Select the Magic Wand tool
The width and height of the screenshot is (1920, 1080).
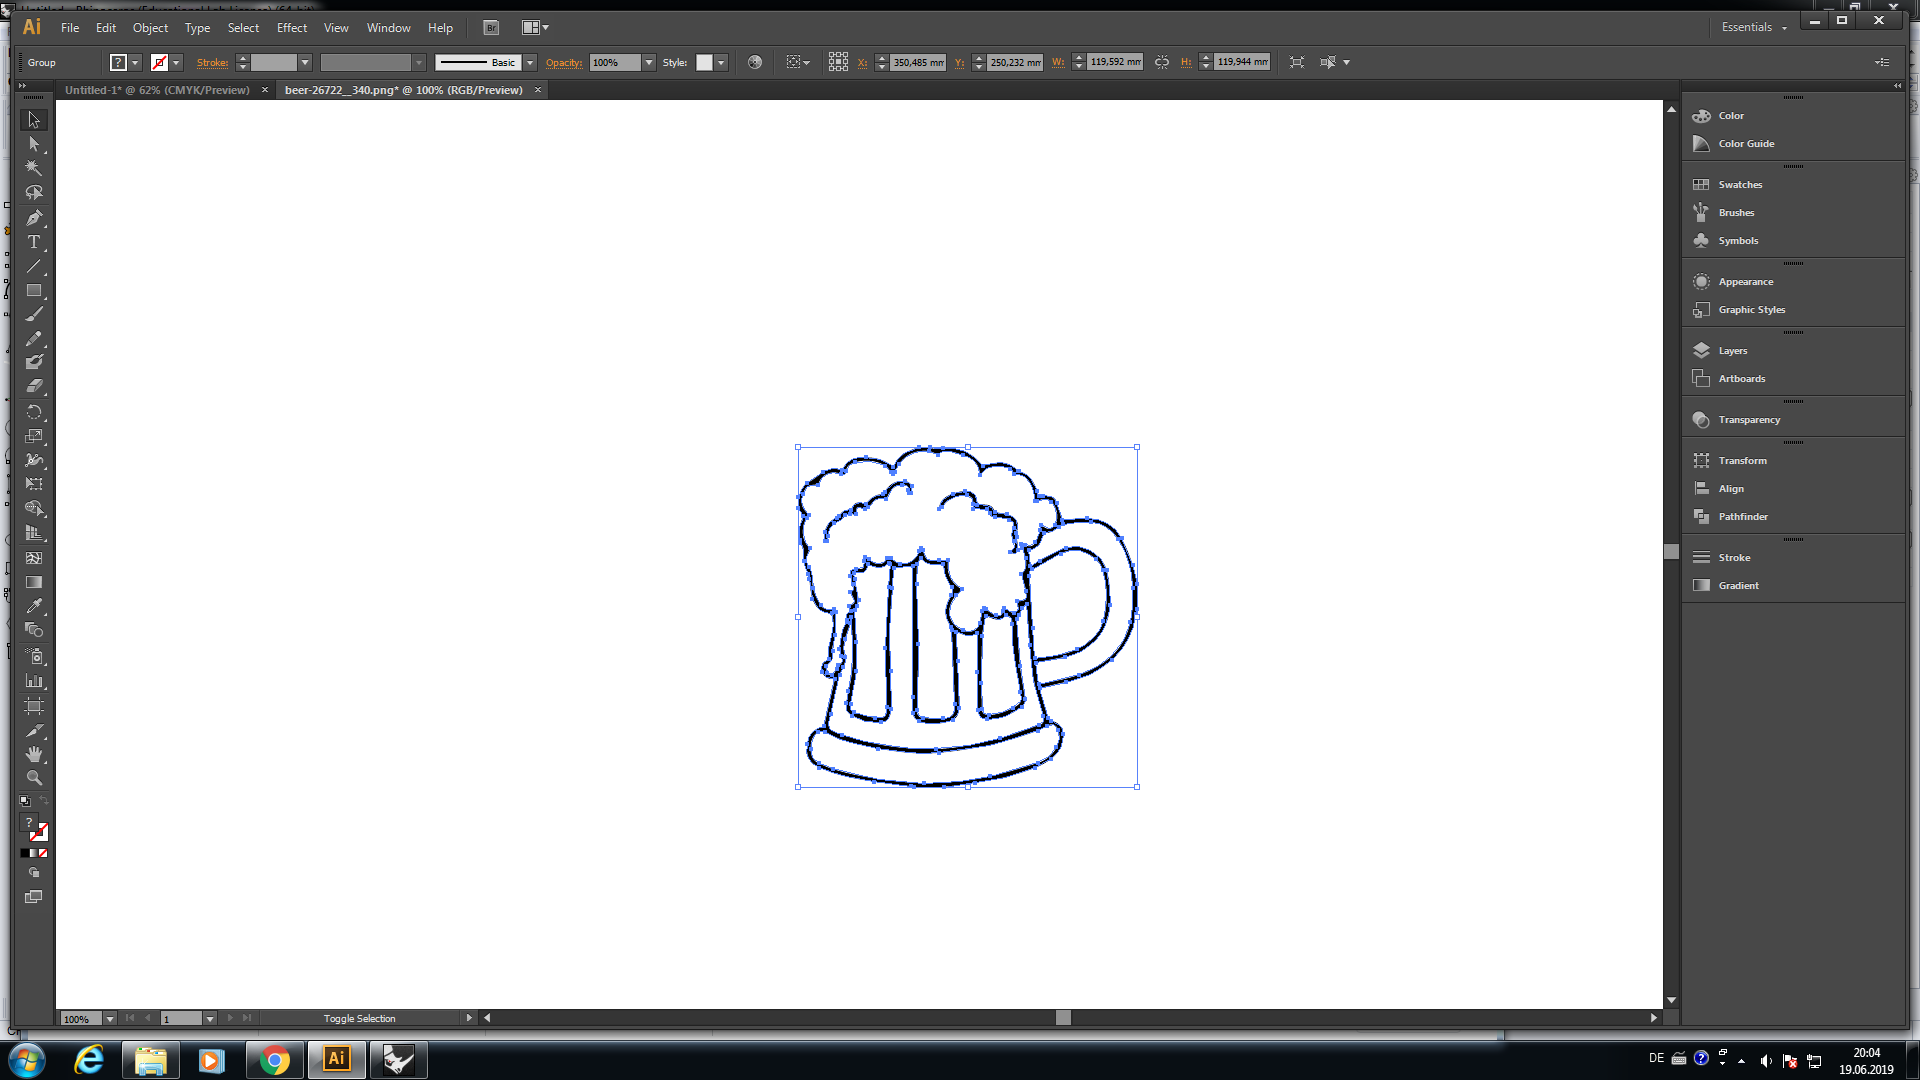[x=34, y=168]
